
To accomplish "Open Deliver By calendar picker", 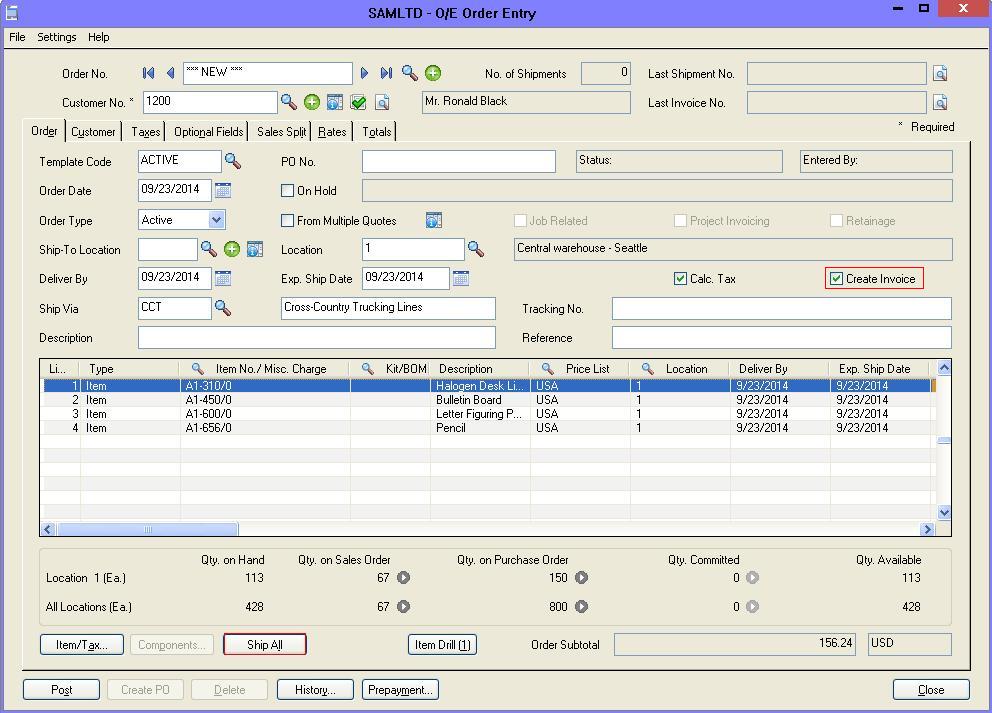I will tap(223, 277).
